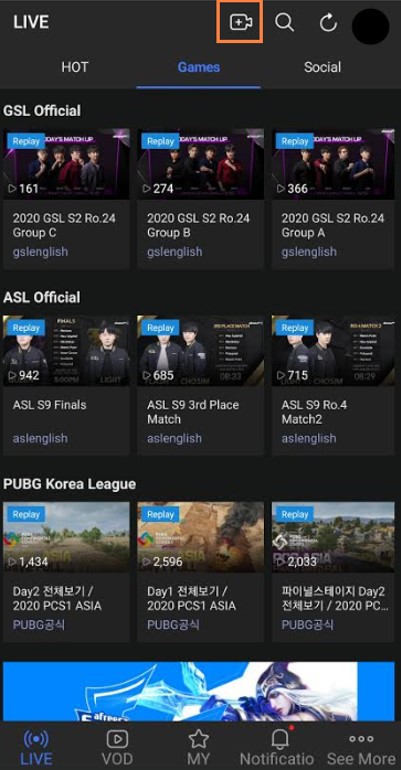
Task: Open the PUBG Korea League heading
Action: [x=70, y=484]
